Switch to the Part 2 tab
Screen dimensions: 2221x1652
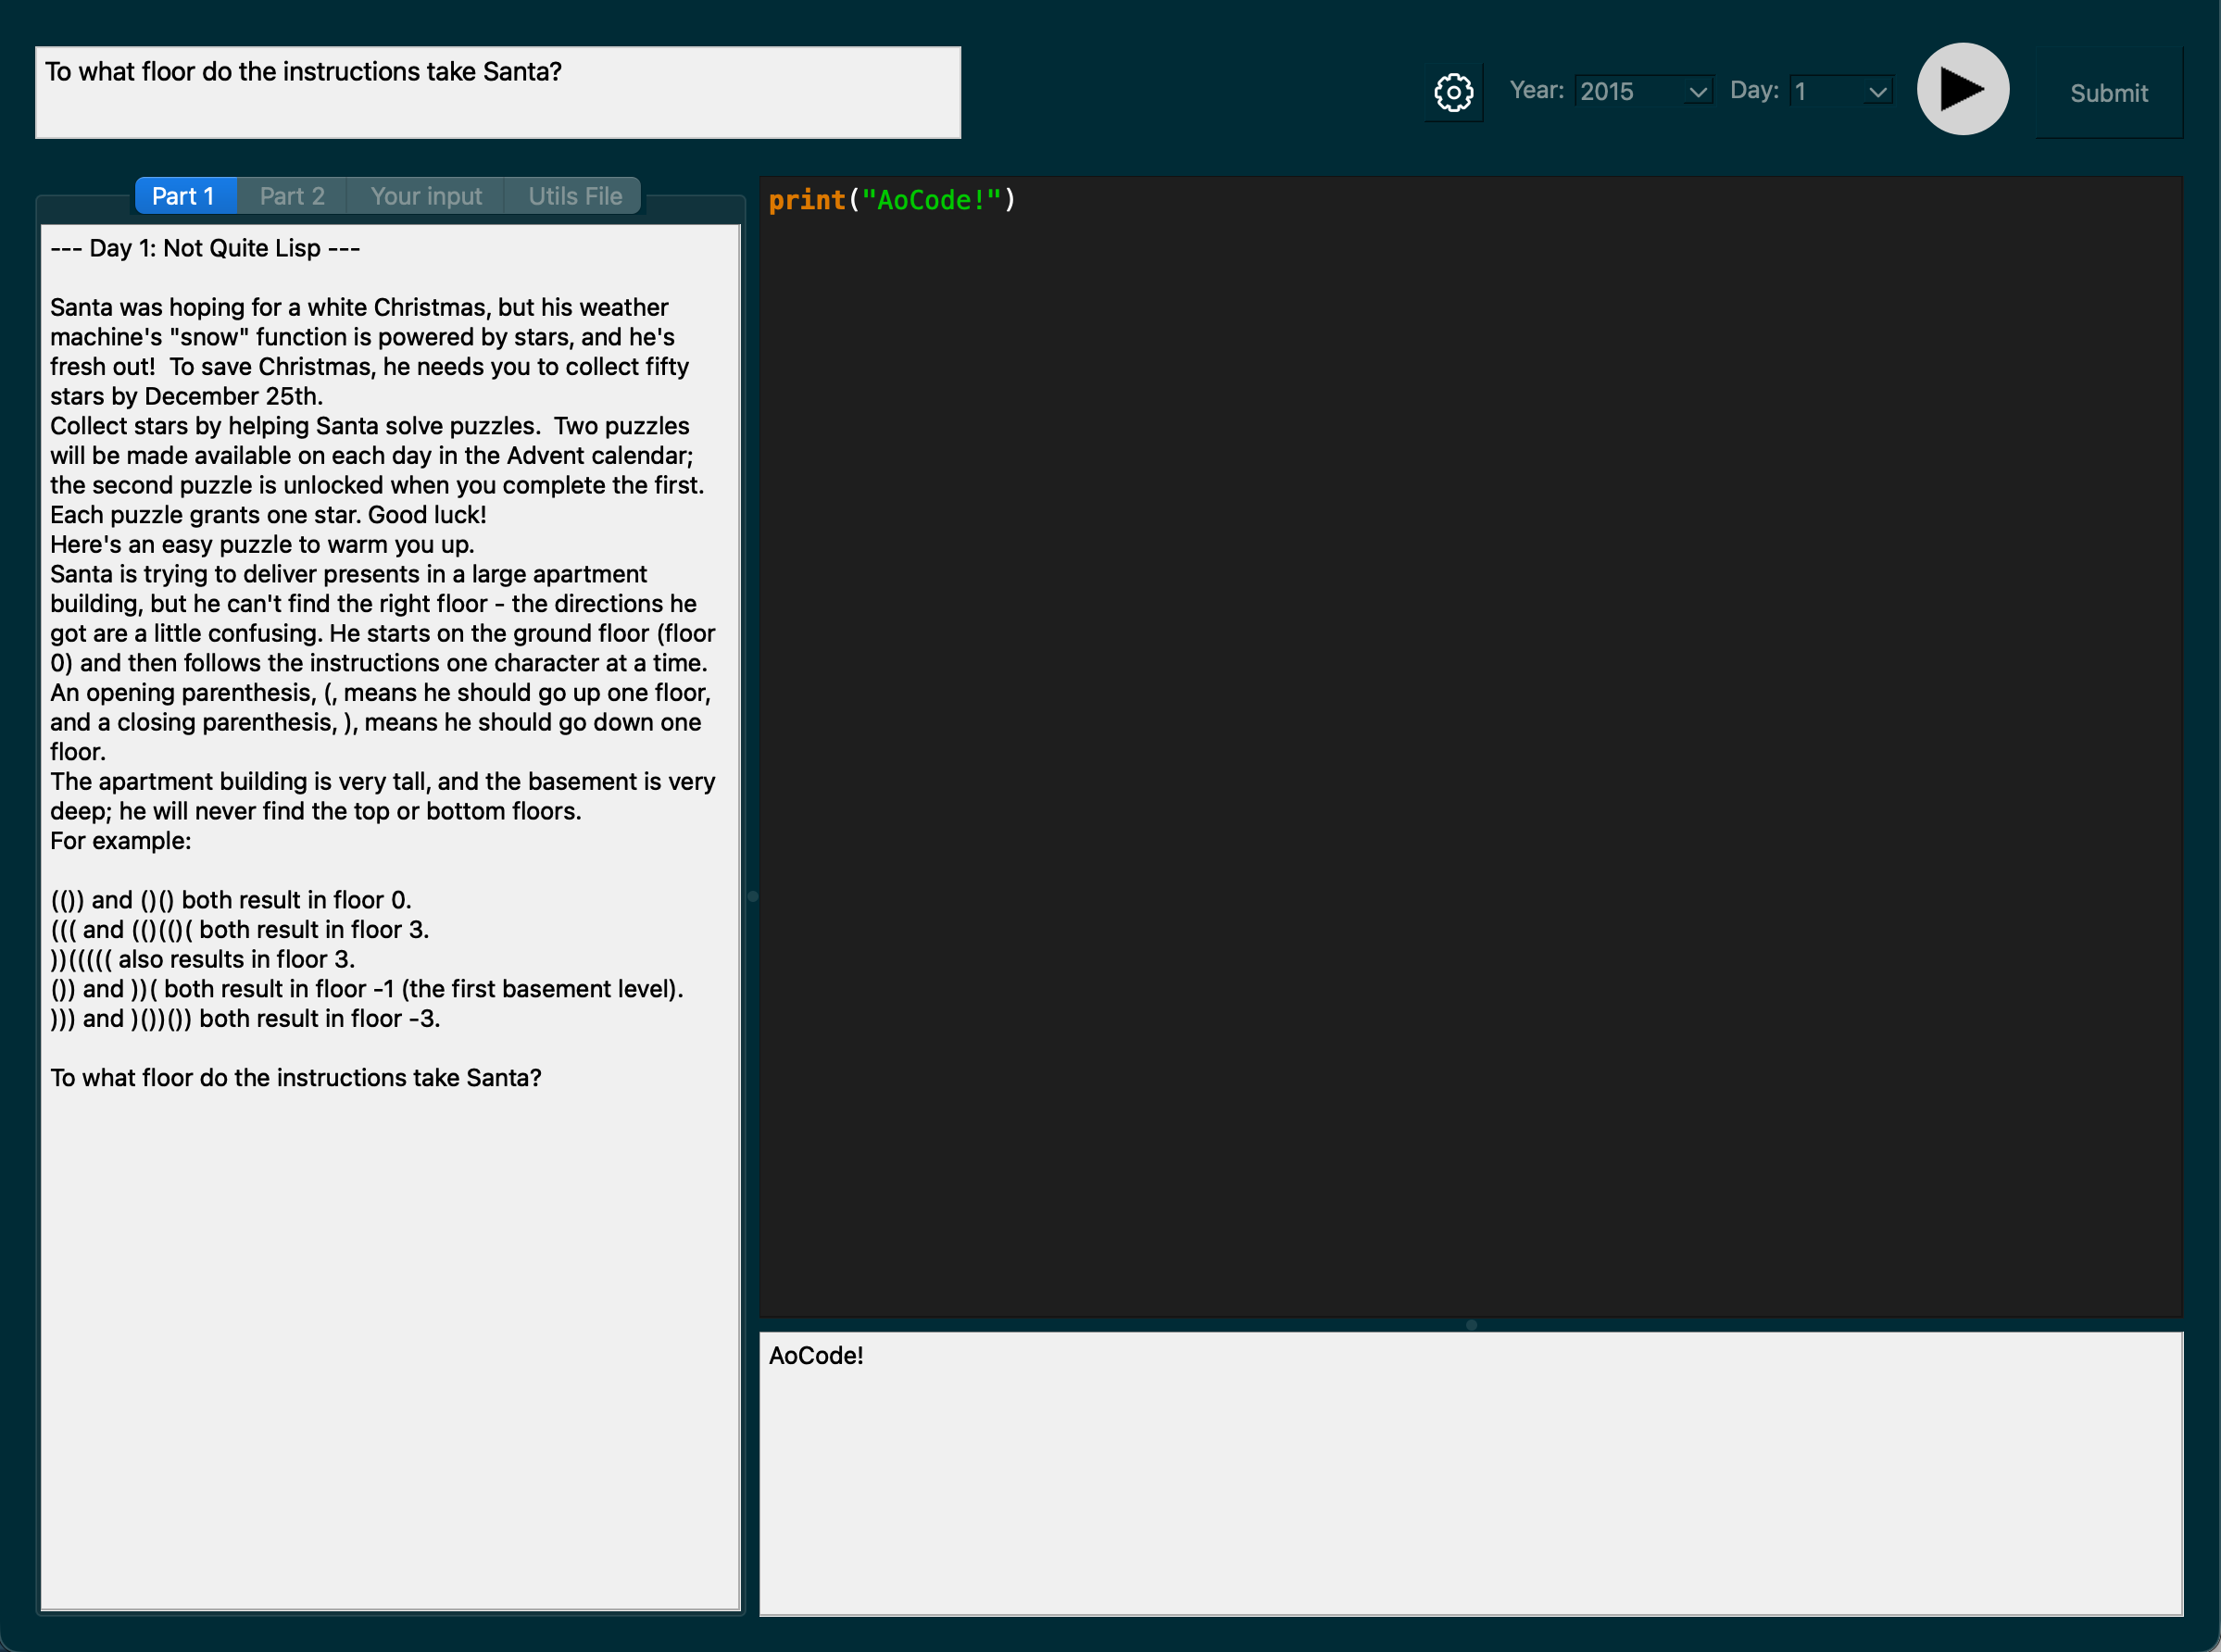(x=292, y=196)
